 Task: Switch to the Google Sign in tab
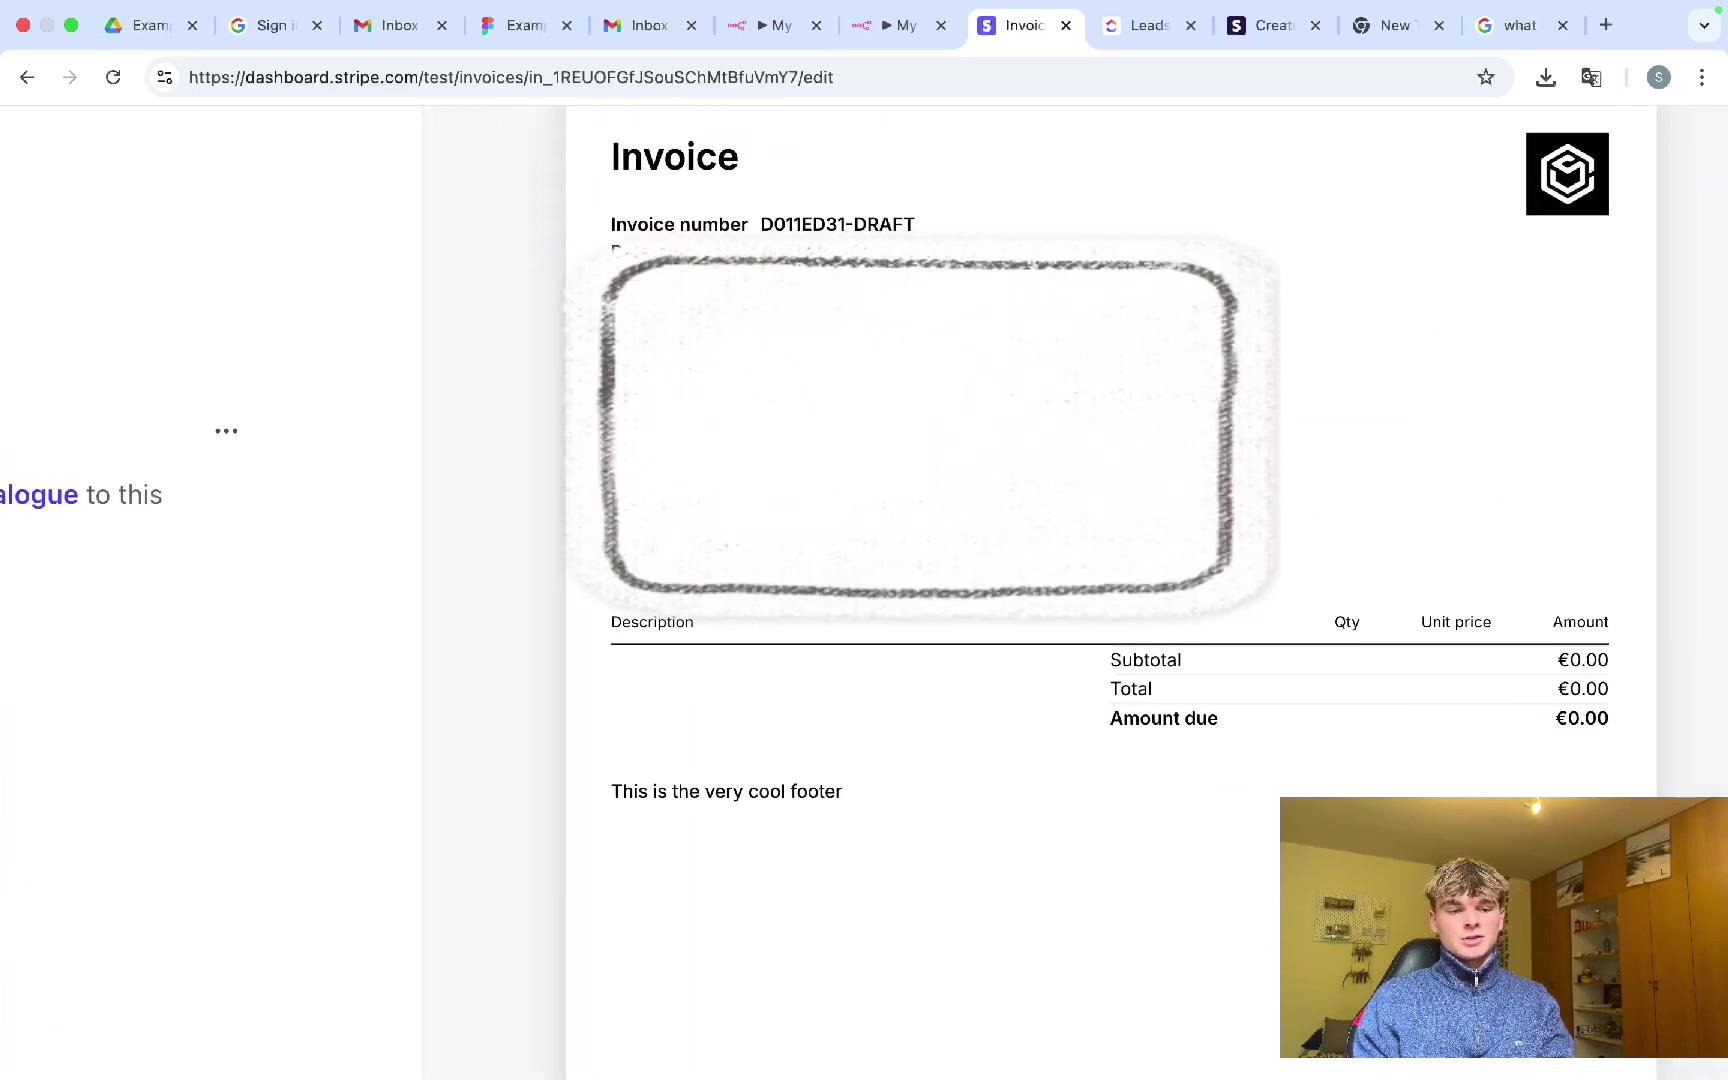point(270,25)
